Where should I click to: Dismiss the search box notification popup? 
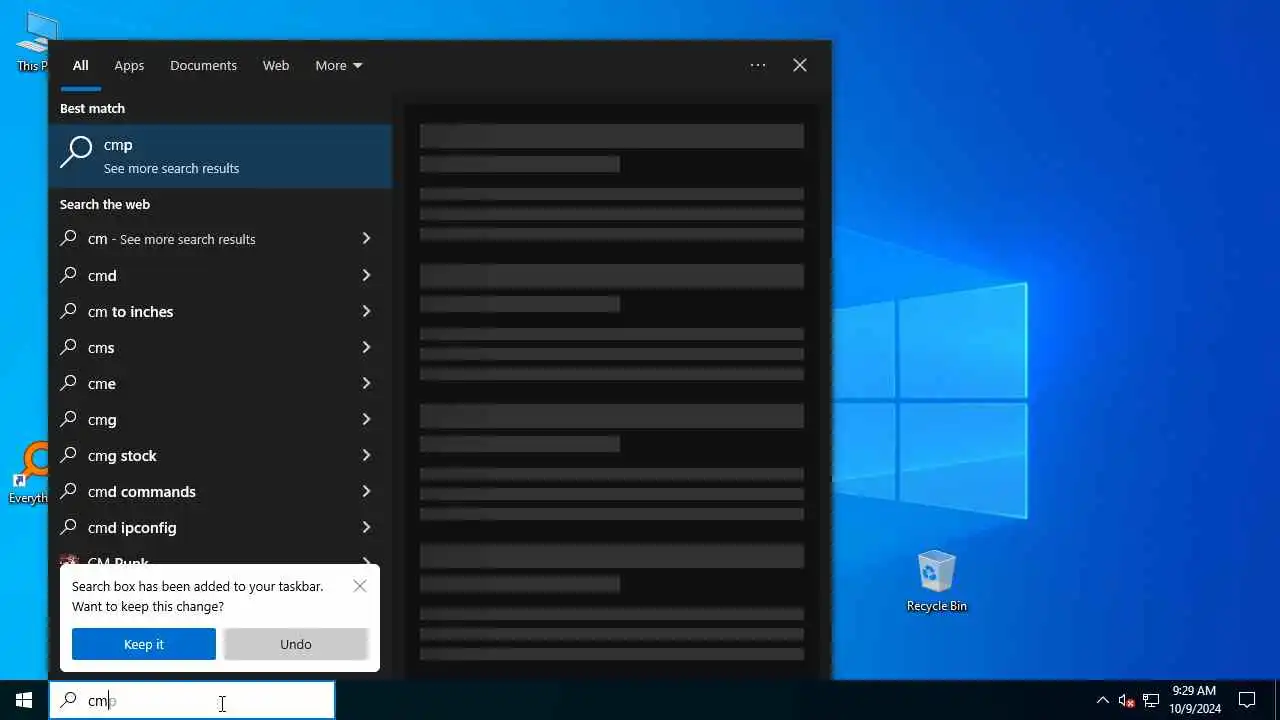[x=360, y=586]
